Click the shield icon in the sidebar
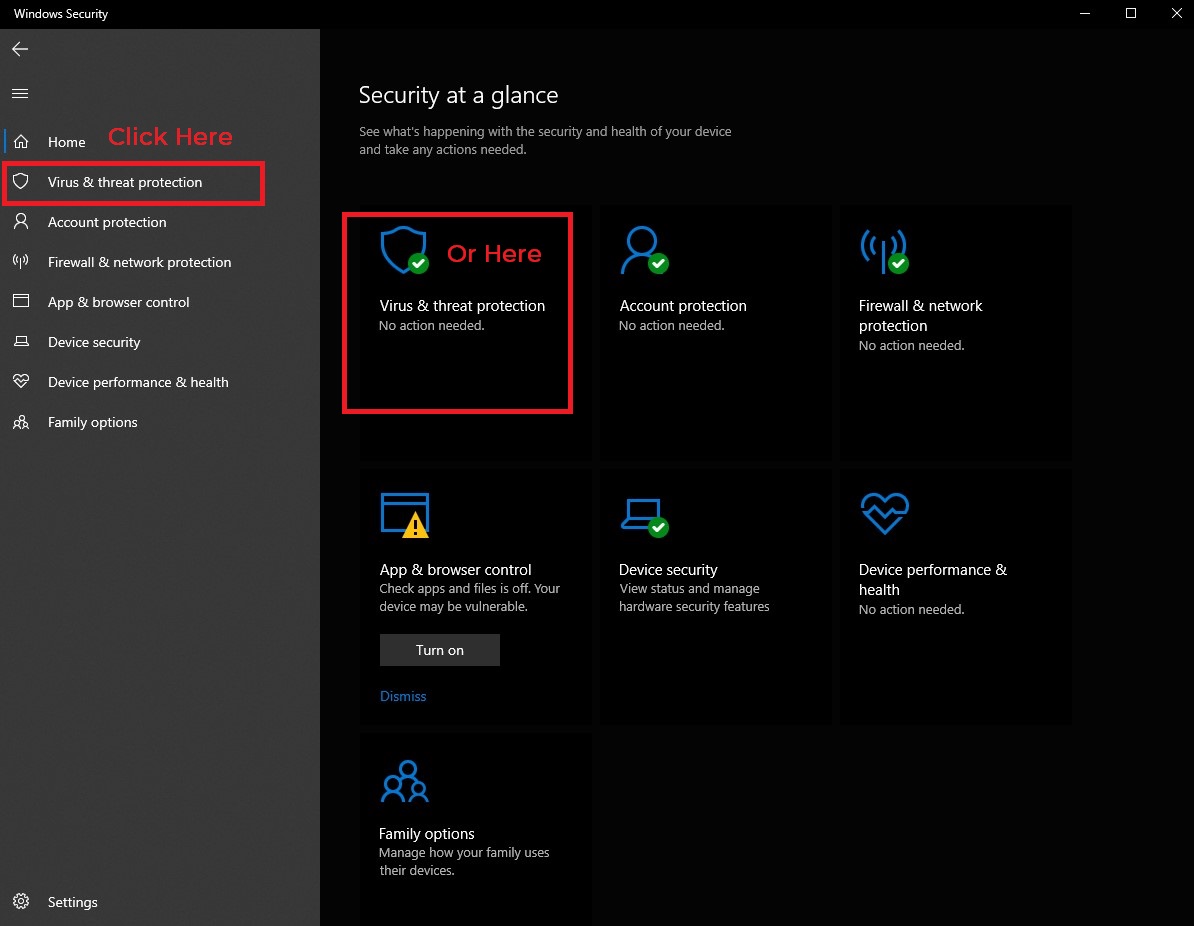 [x=21, y=181]
